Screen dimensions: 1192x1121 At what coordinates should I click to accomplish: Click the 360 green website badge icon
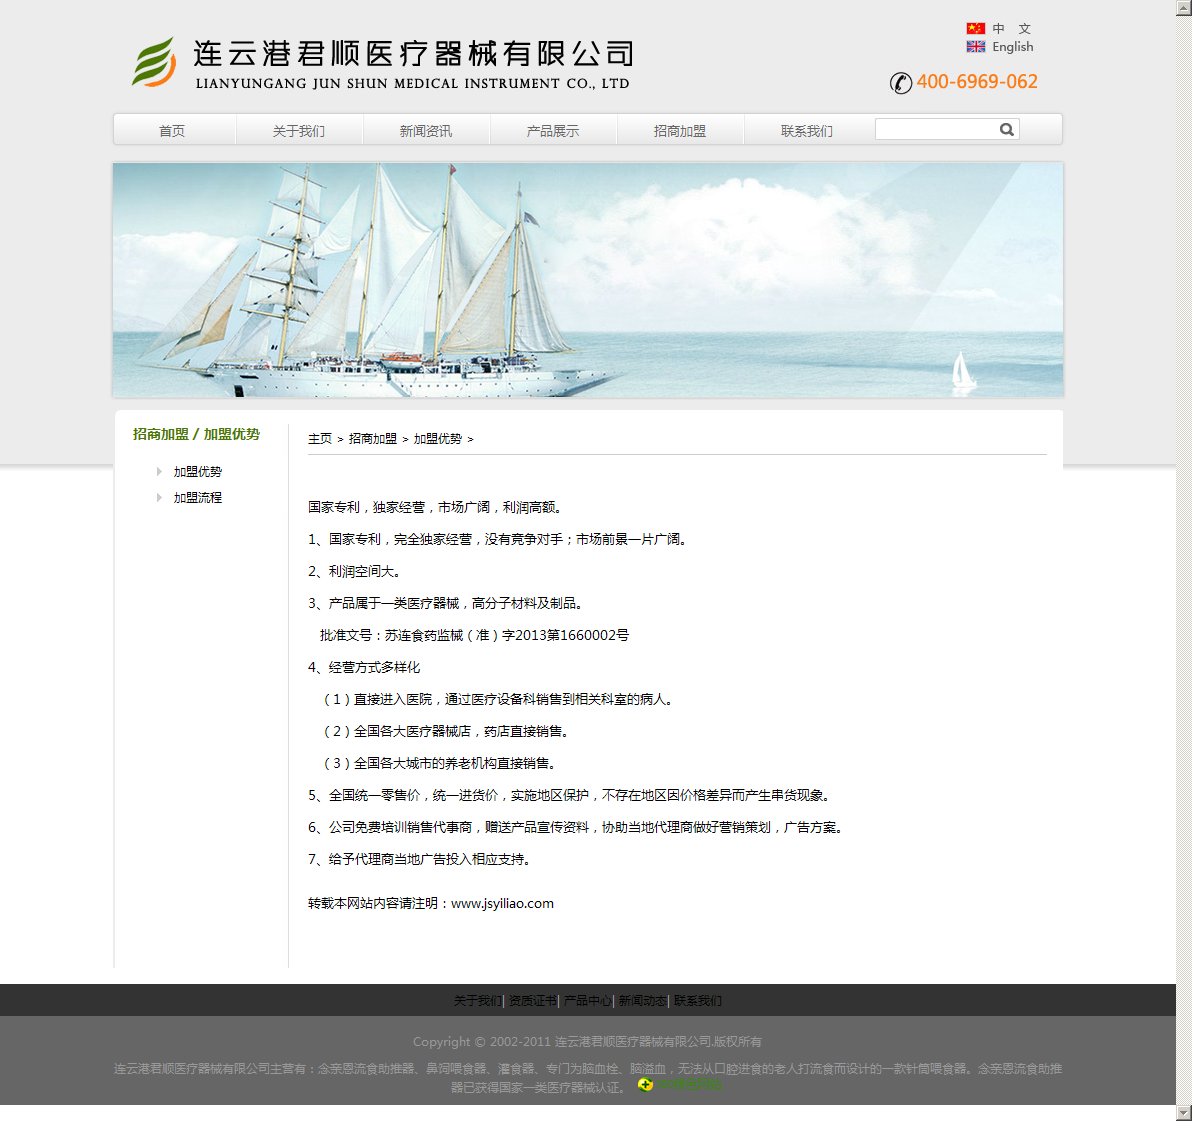point(645,1085)
